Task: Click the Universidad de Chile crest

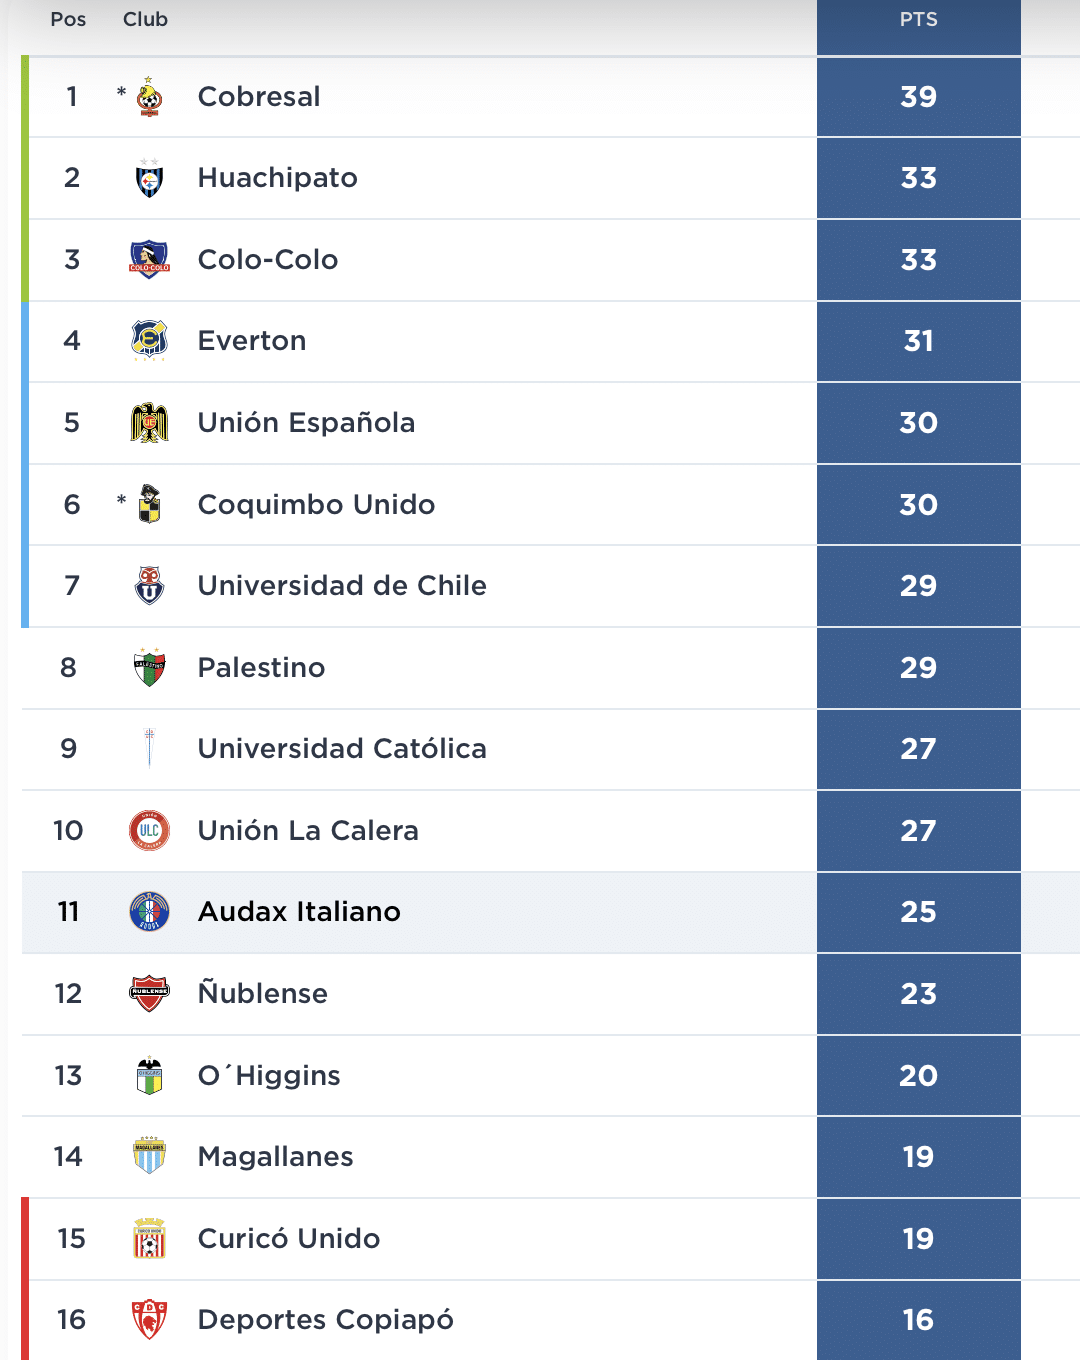Action: coord(149,586)
